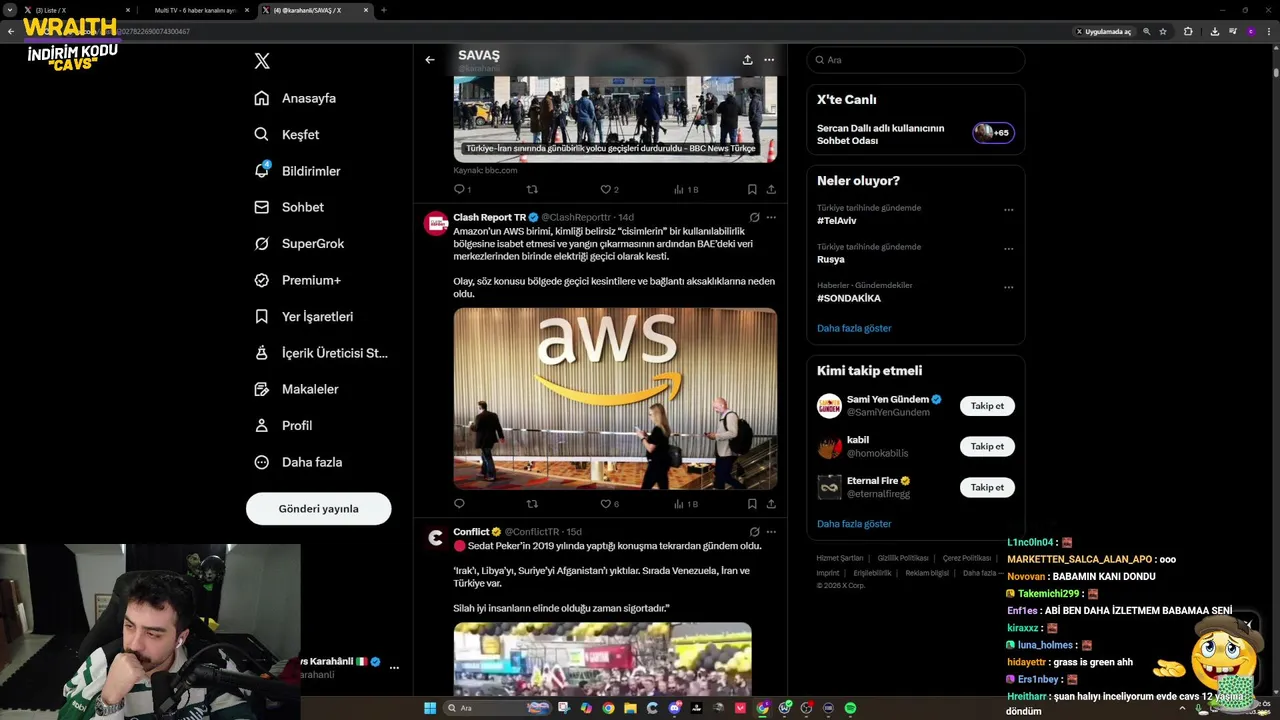Click the X logo in the sidebar
Viewport: 1280px width, 720px height.
(x=262, y=61)
